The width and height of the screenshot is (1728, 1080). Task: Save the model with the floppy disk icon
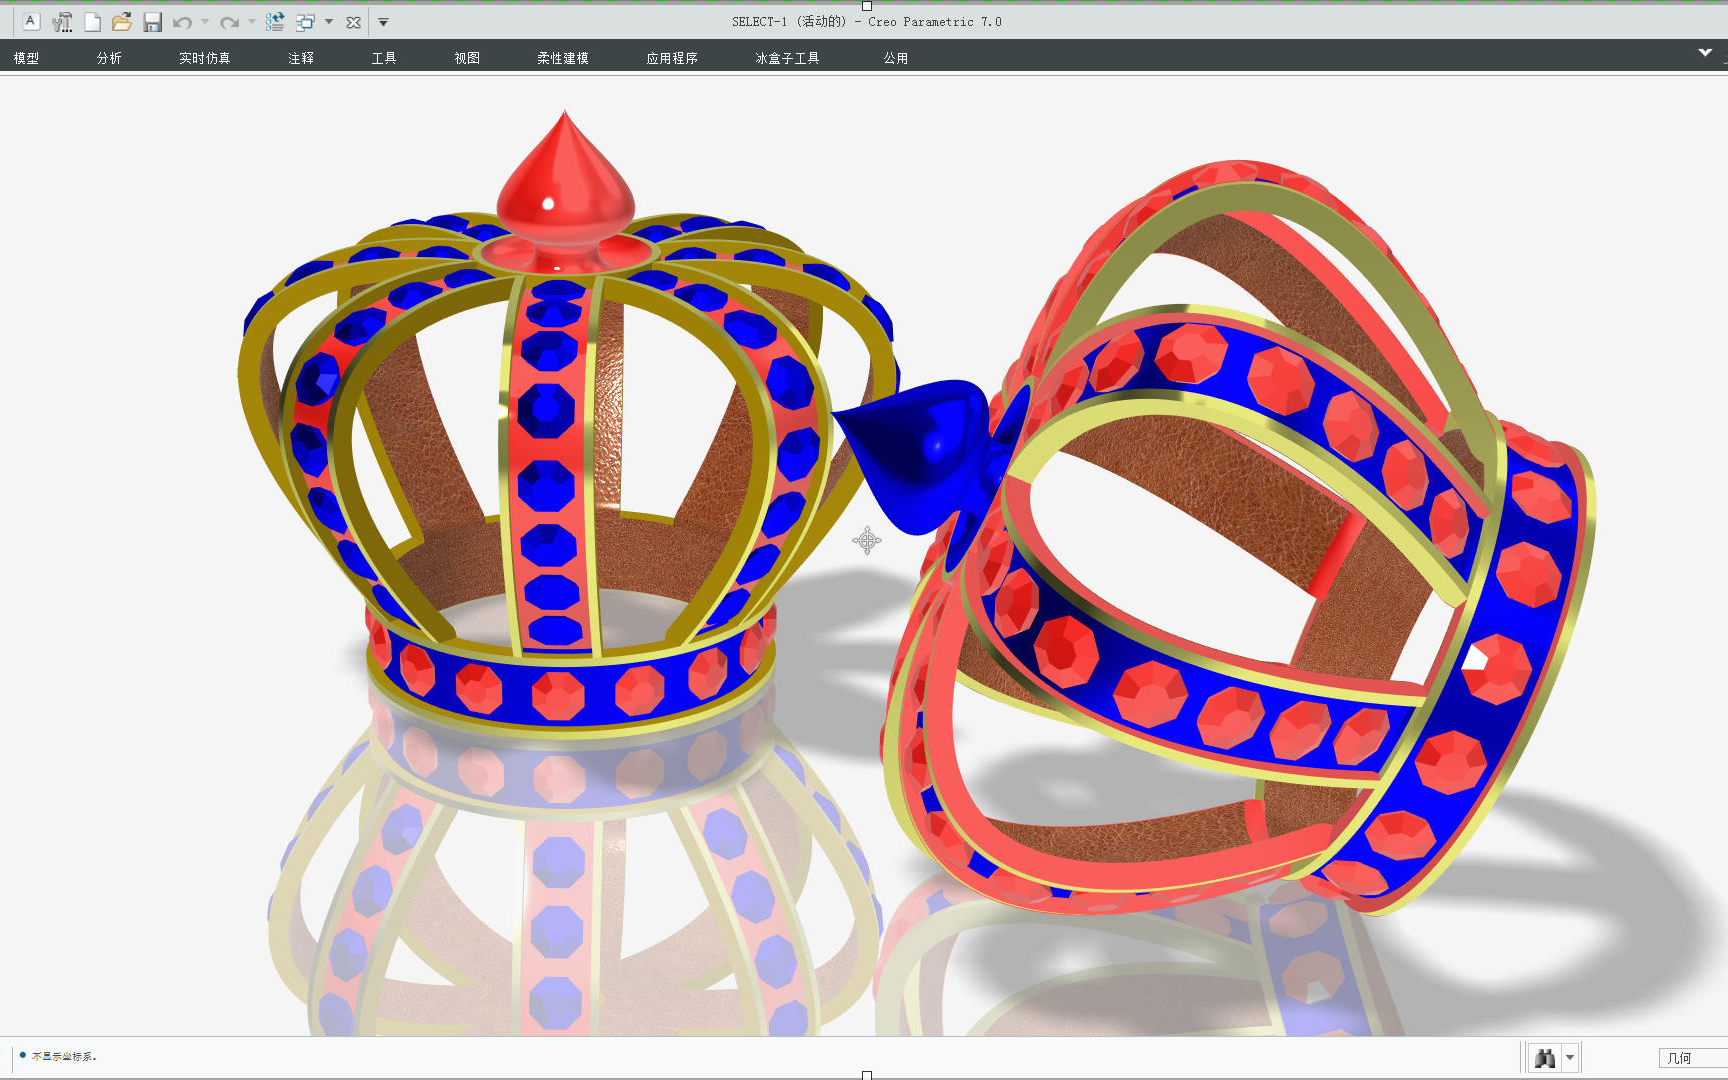152,22
